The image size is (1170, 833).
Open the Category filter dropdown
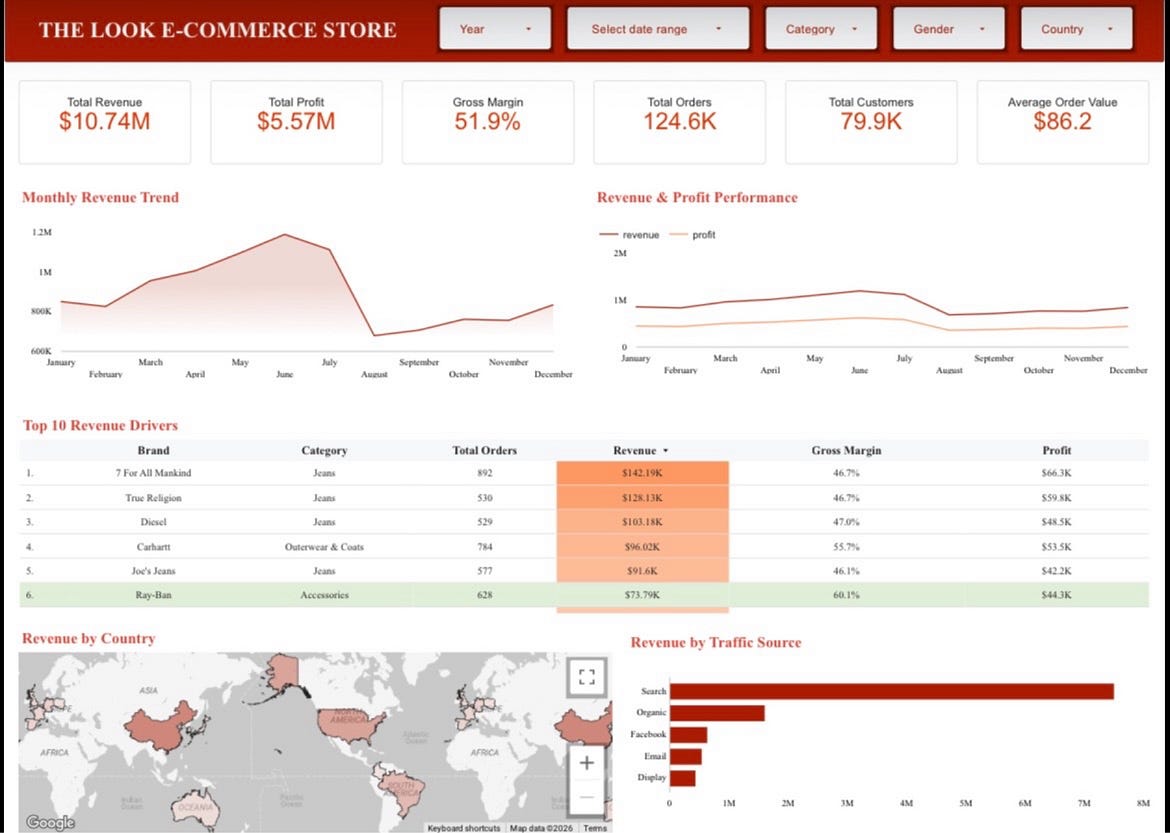coord(821,29)
